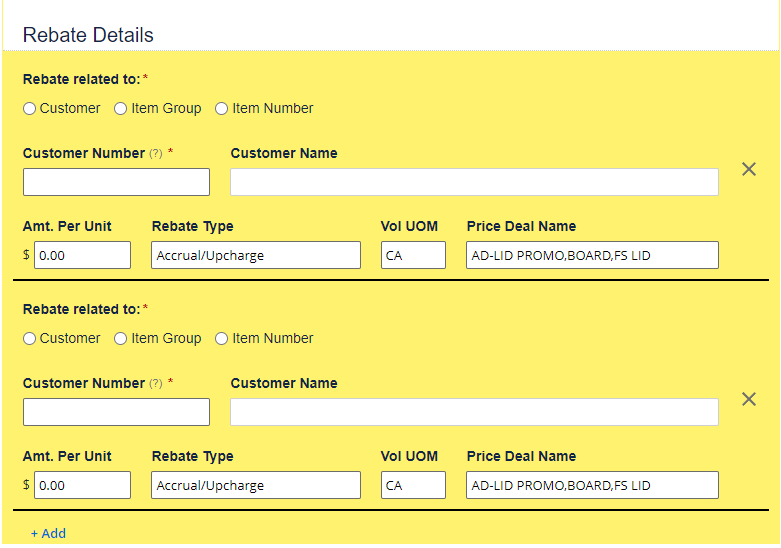Image resolution: width=781 pixels, height=548 pixels.
Task: Select Item Group radio in first rebate block
Action: point(121,109)
